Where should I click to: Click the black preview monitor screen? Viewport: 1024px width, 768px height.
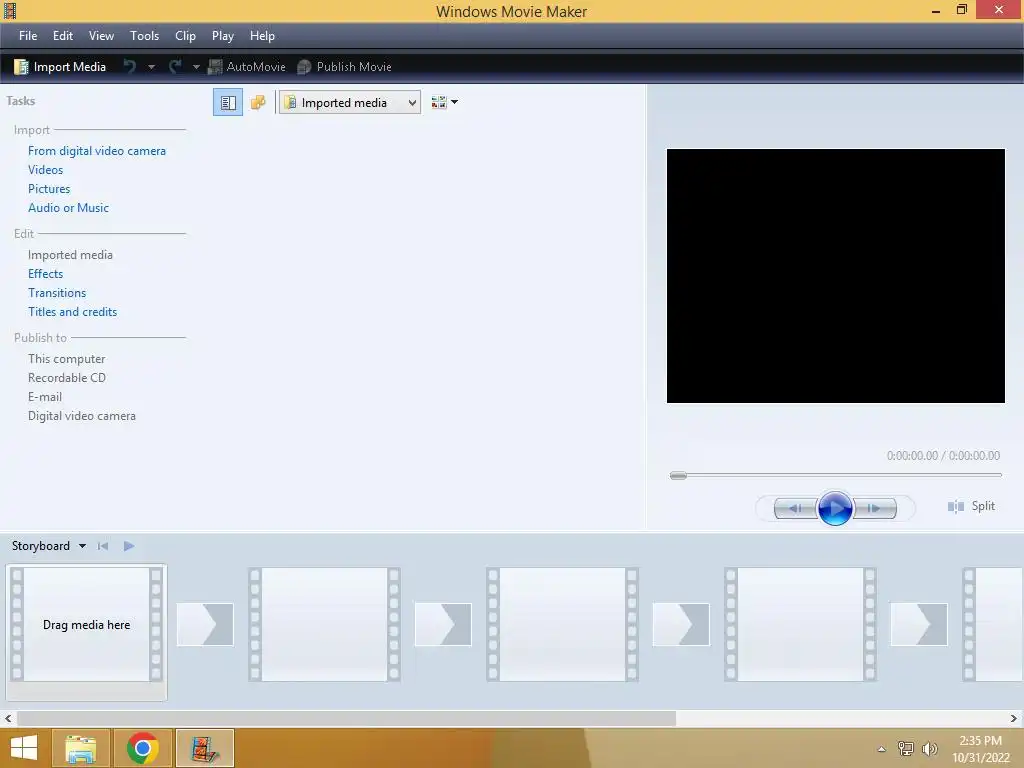pyautogui.click(x=835, y=276)
